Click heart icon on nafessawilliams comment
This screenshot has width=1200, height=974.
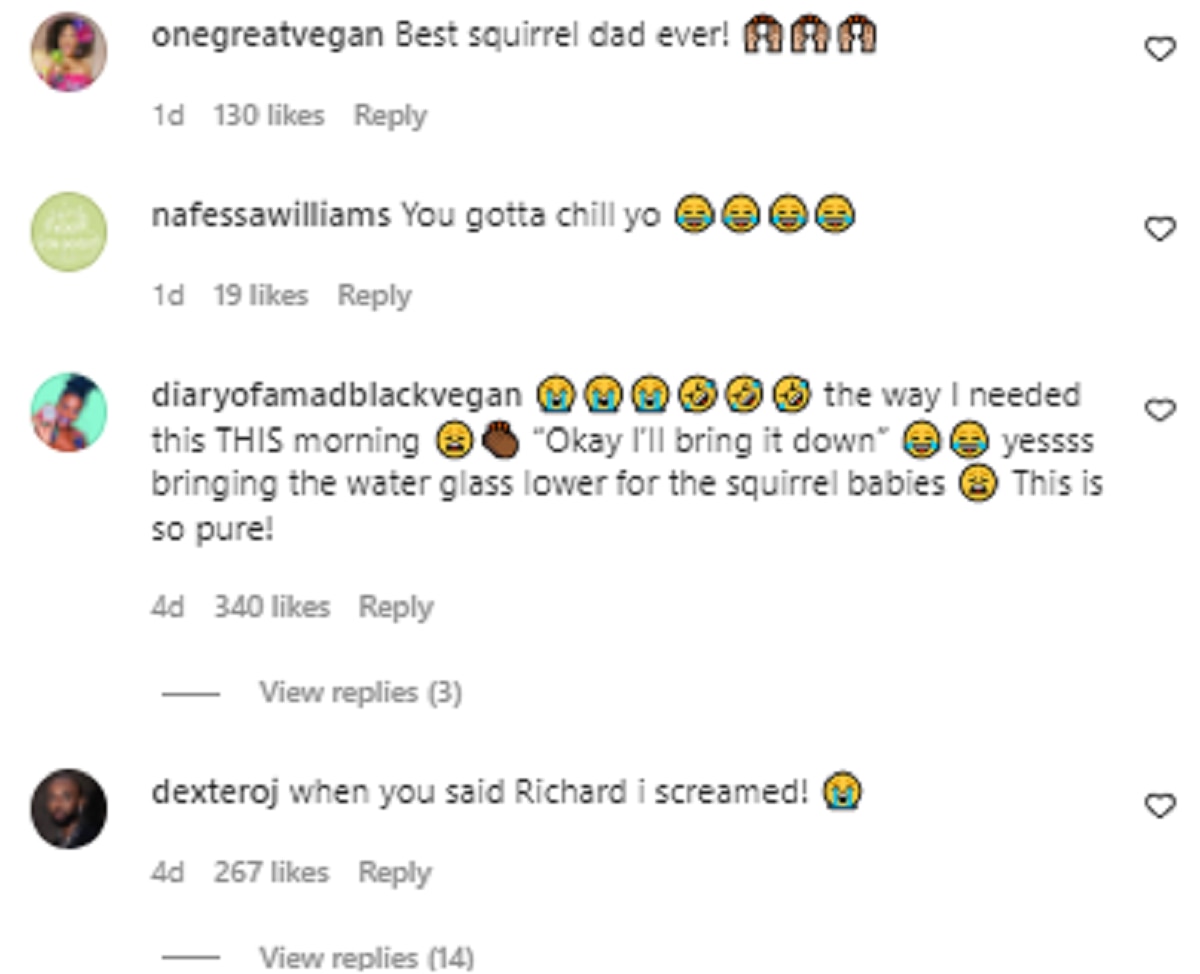1159,229
